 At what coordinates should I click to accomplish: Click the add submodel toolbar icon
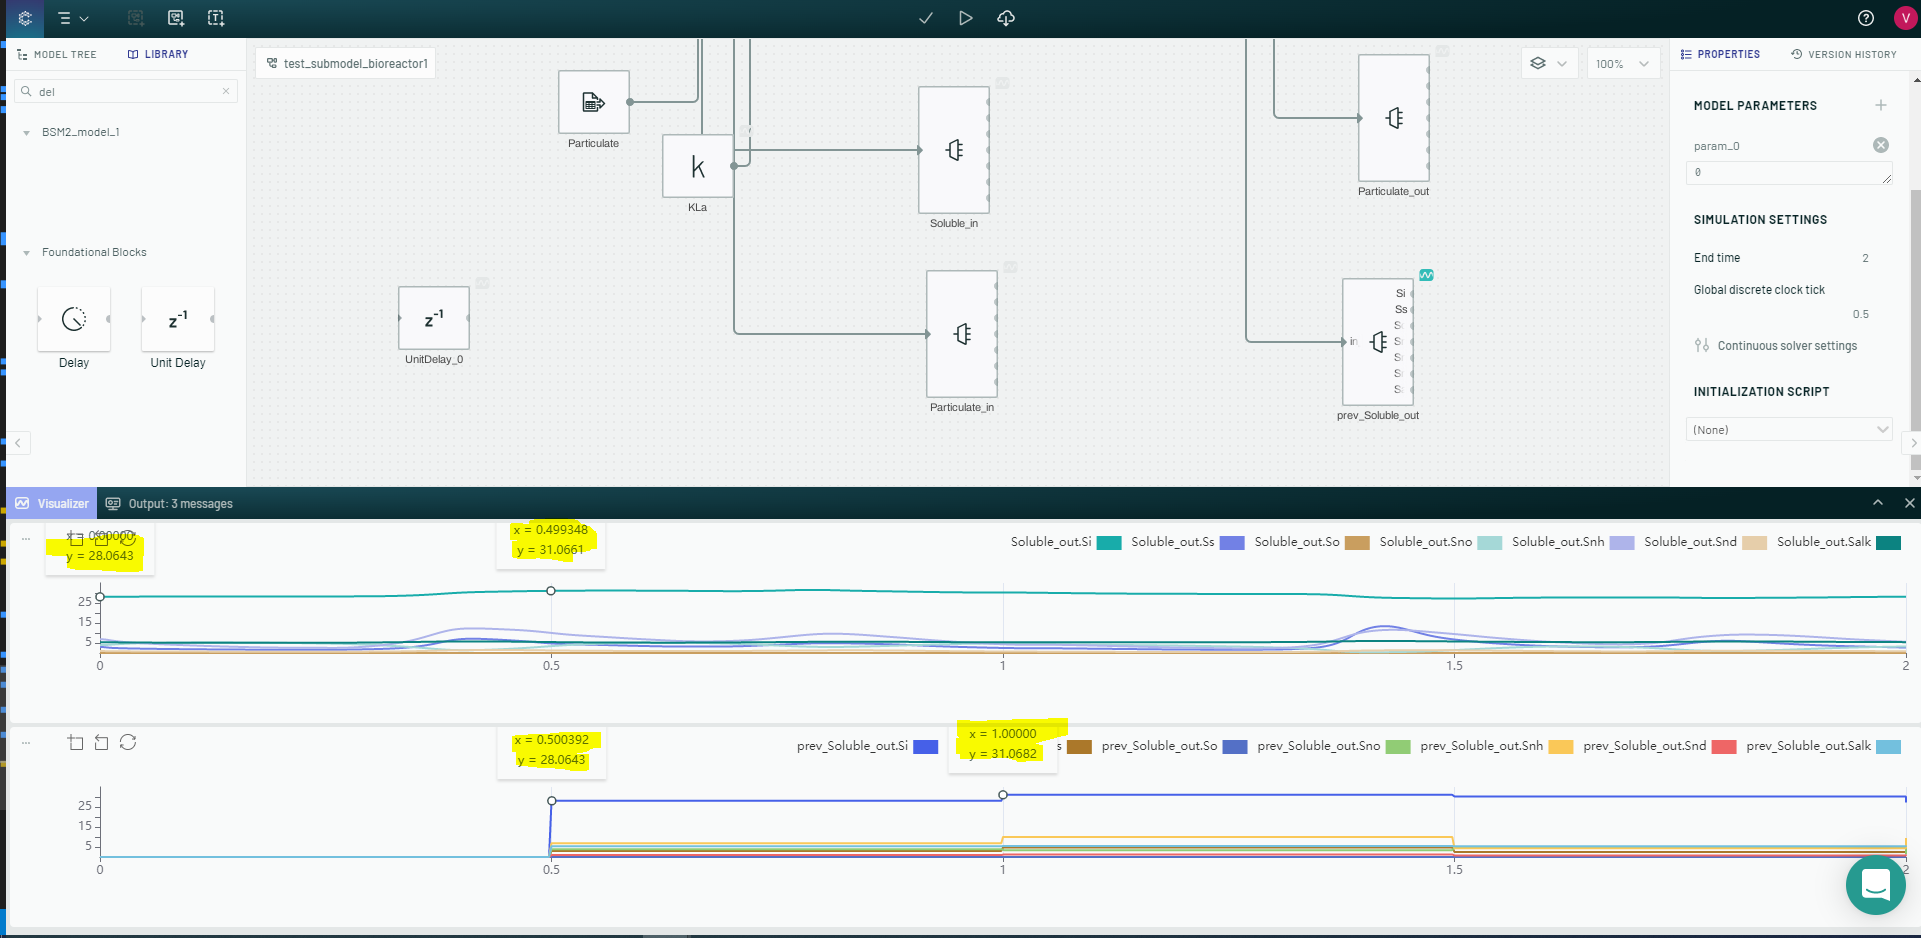(x=176, y=18)
